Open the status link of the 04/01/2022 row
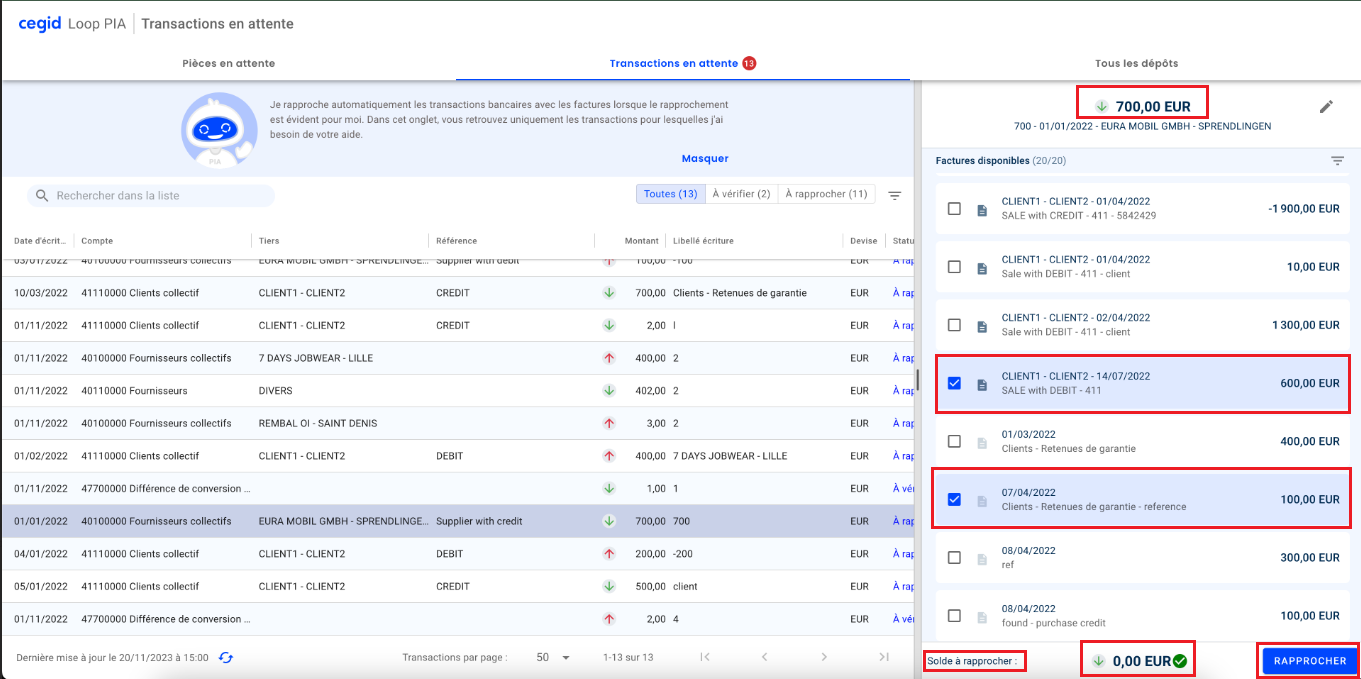Image resolution: width=1361 pixels, height=679 pixels. click(x=903, y=554)
